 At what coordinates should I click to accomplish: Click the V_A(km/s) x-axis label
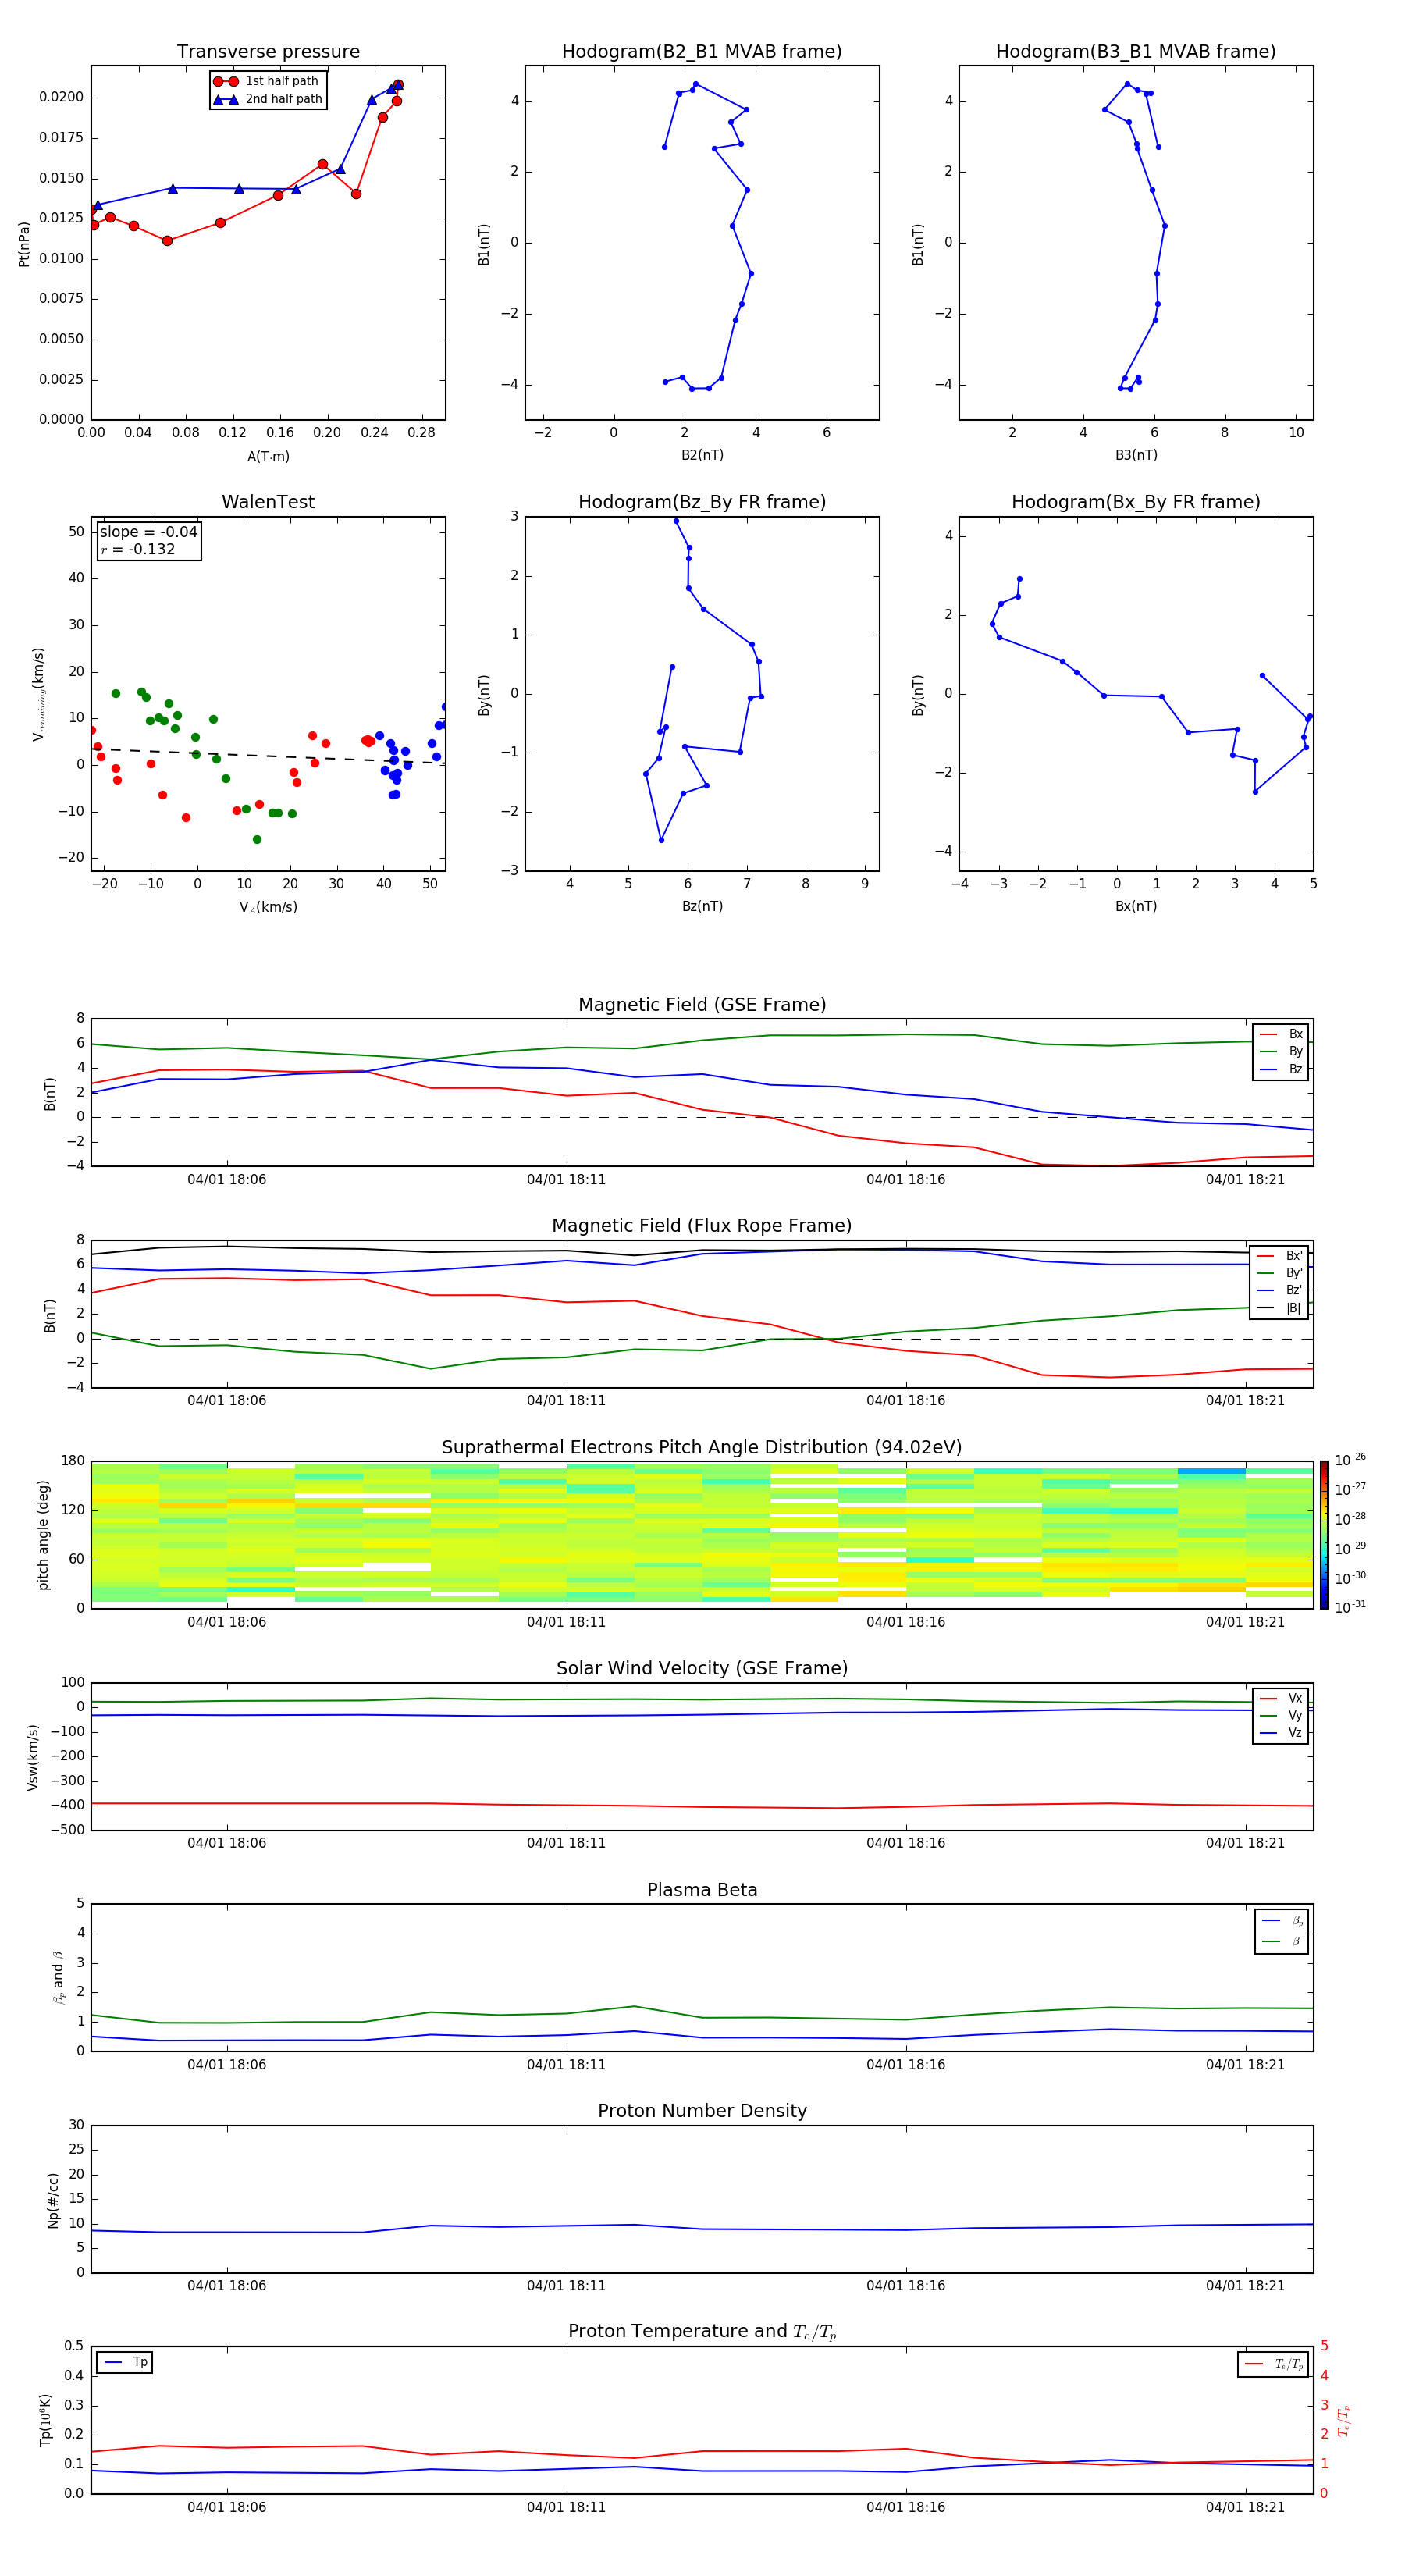pyautogui.click(x=268, y=907)
